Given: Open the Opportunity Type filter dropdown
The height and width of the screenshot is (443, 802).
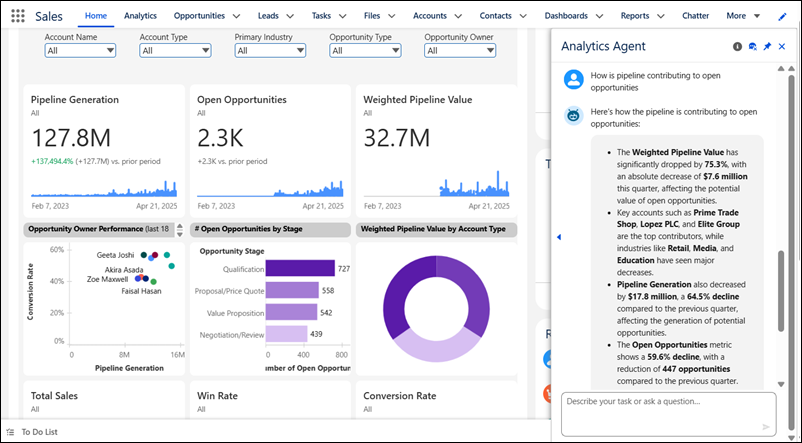Looking at the screenshot, I should (x=365, y=51).
